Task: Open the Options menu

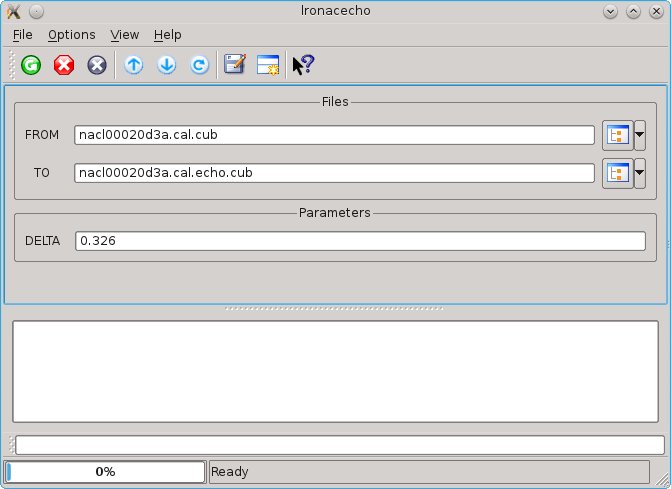Action: click(x=72, y=34)
